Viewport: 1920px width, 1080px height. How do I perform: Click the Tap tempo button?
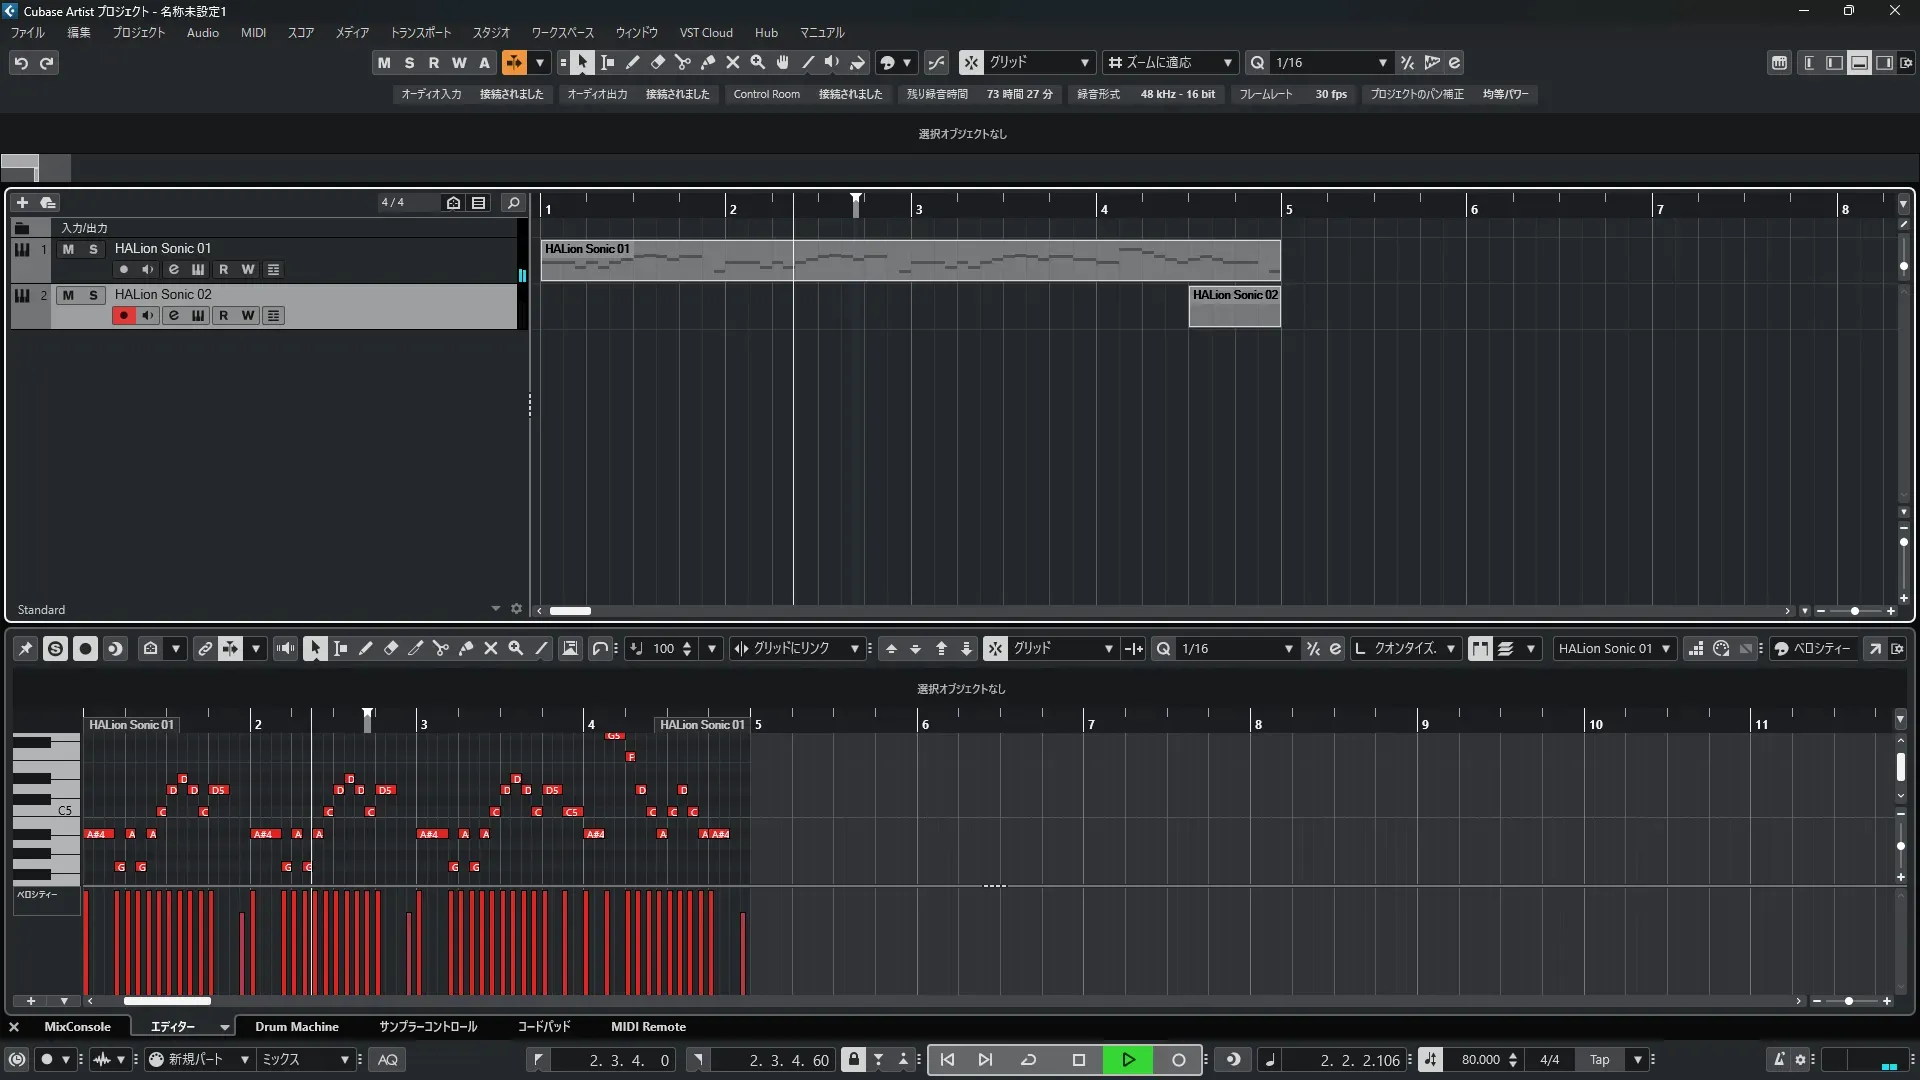[x=1599, y=1060]
